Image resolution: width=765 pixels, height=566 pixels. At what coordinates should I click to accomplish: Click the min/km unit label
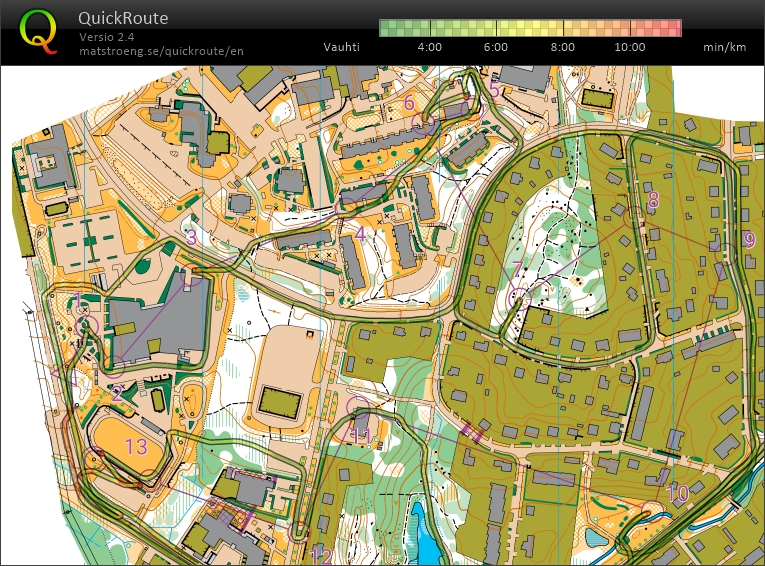click(x=724, y=47)
